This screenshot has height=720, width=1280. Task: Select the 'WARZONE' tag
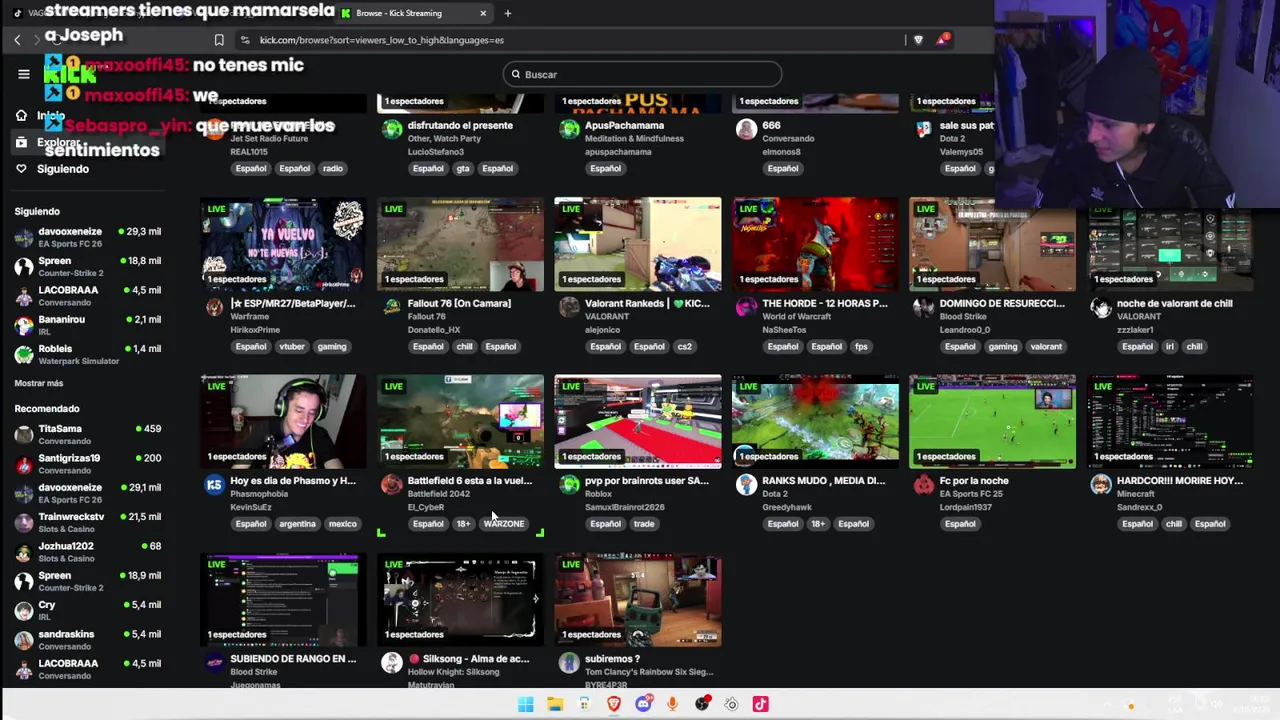coord(504,524)
